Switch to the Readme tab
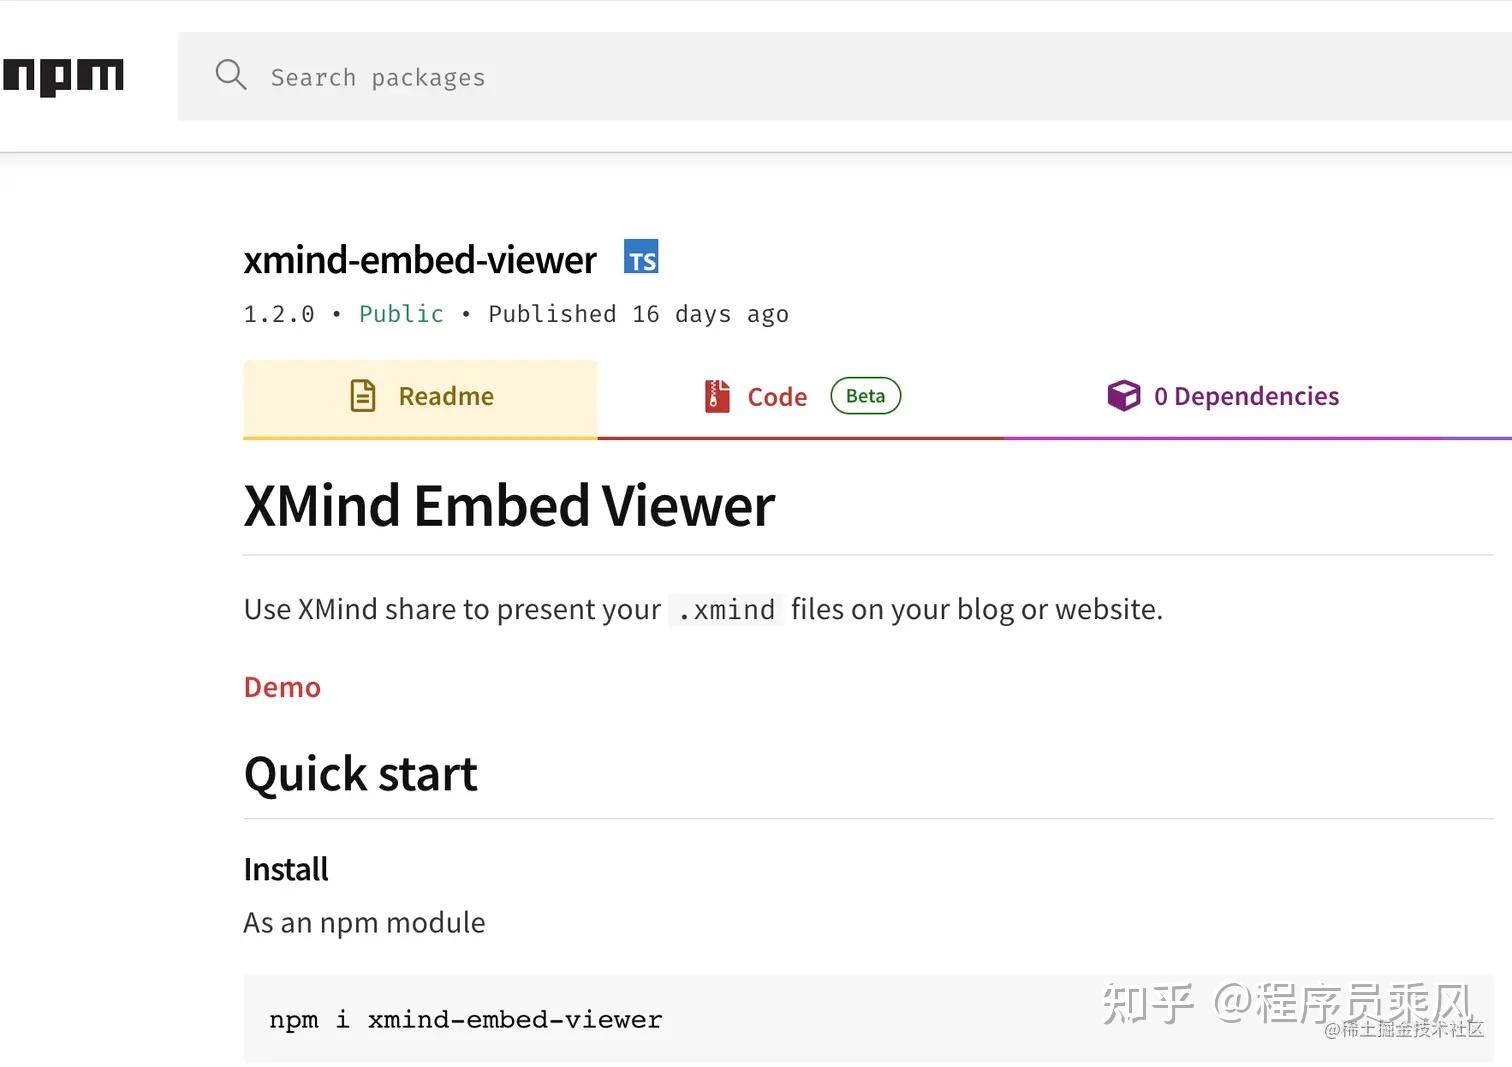 [445, 396]
